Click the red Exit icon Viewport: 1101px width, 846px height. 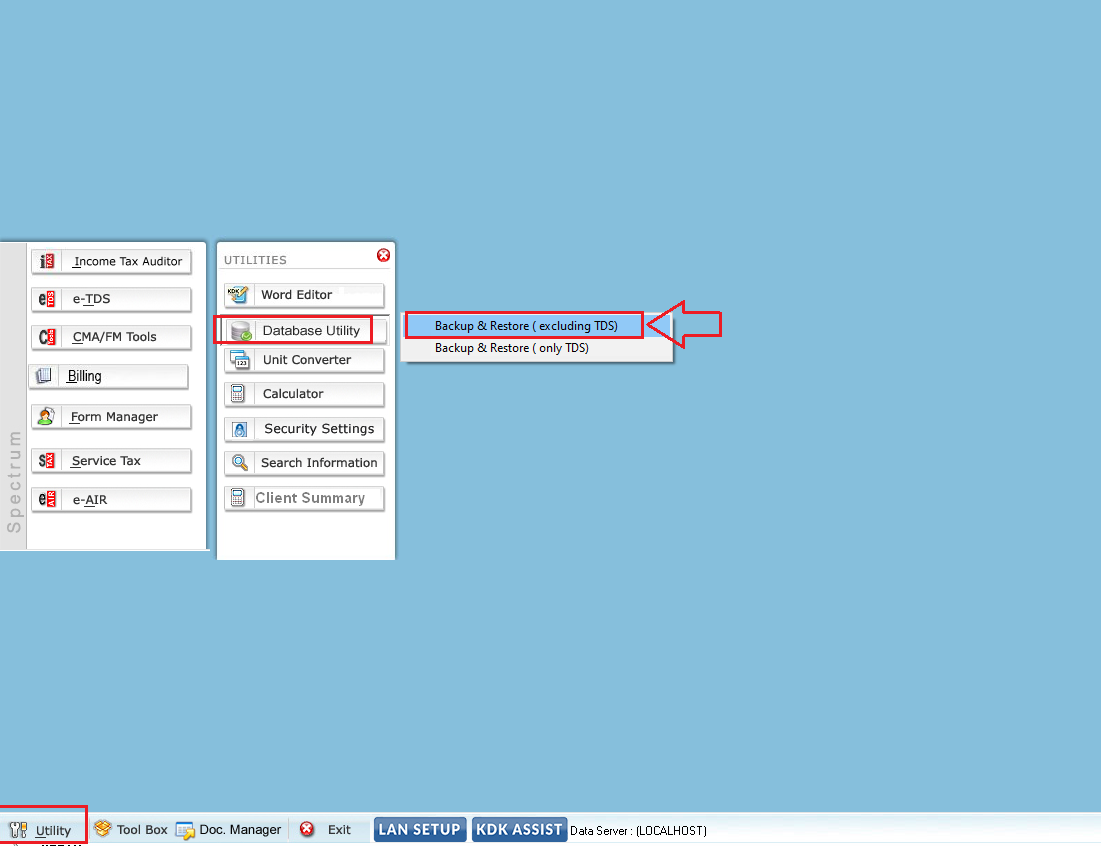307,829
